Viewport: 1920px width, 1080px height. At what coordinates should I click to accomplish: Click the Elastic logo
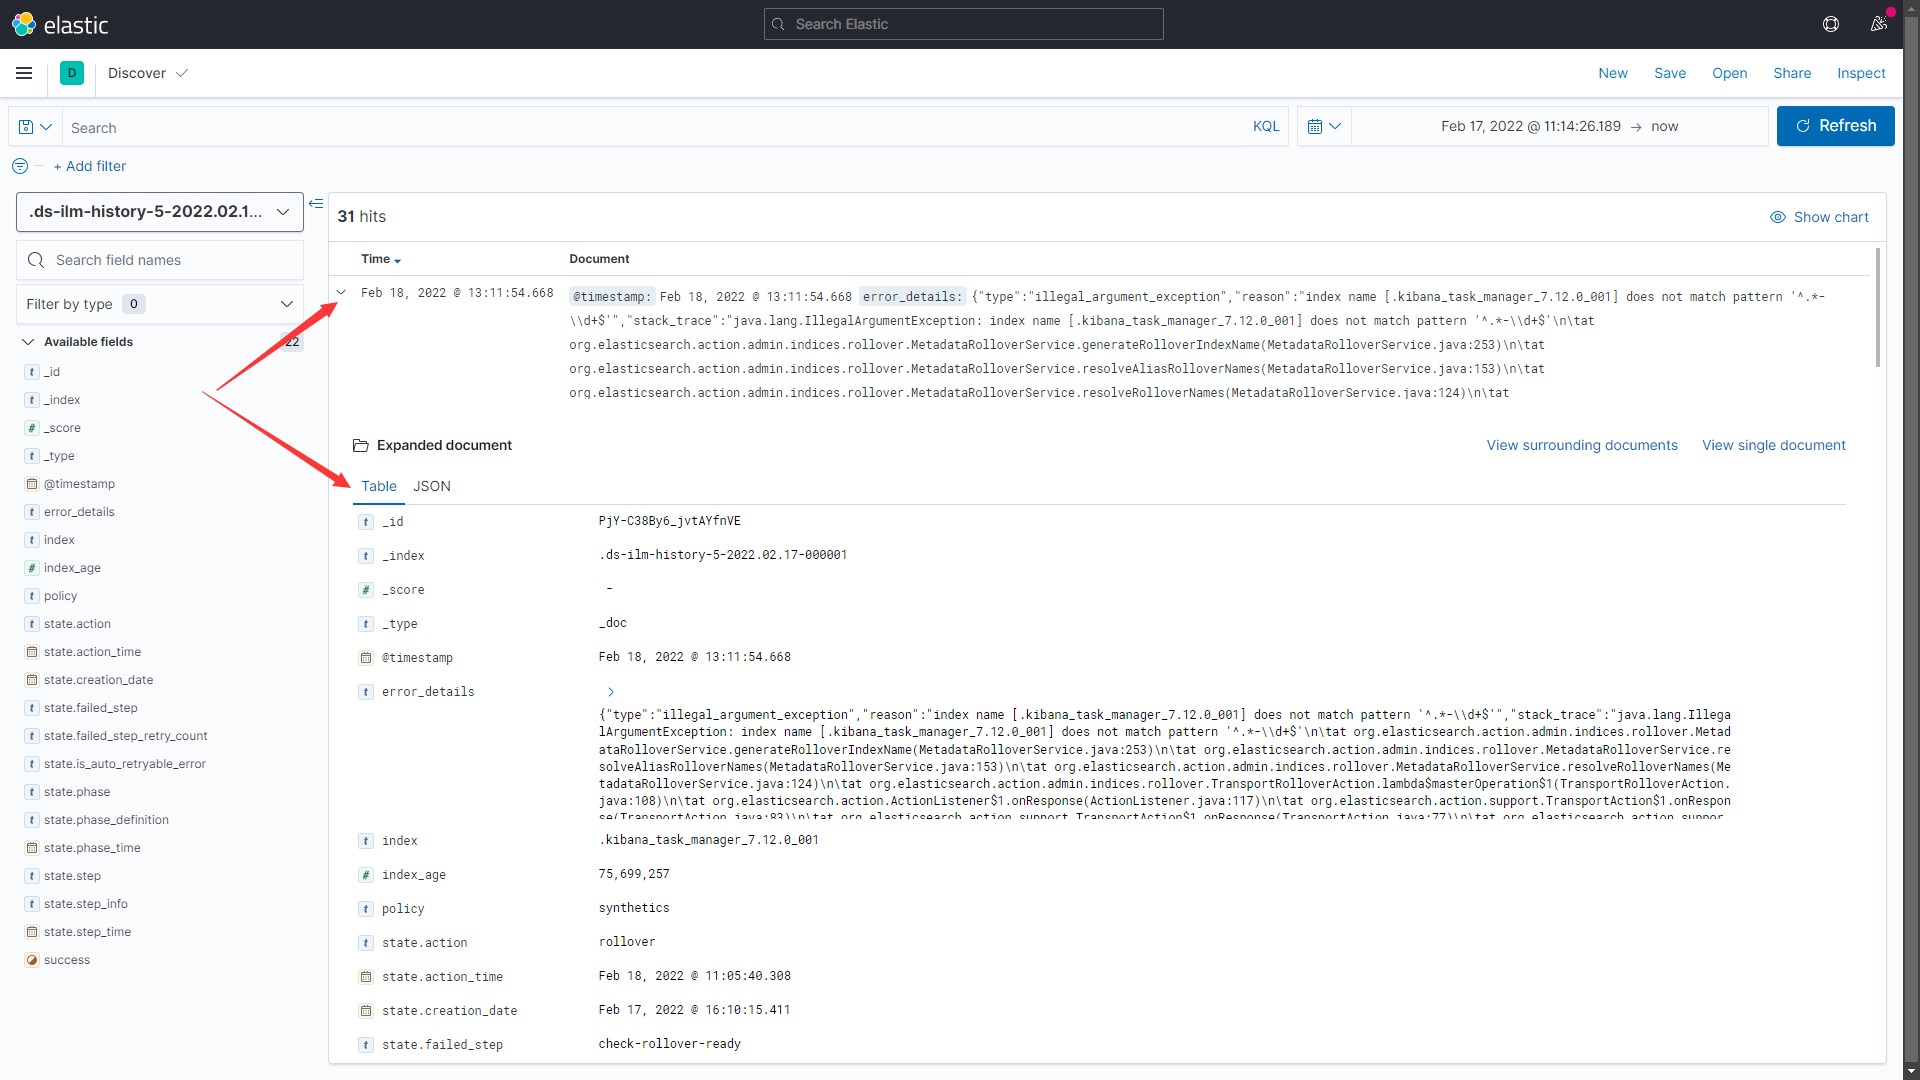pos(60,24)
